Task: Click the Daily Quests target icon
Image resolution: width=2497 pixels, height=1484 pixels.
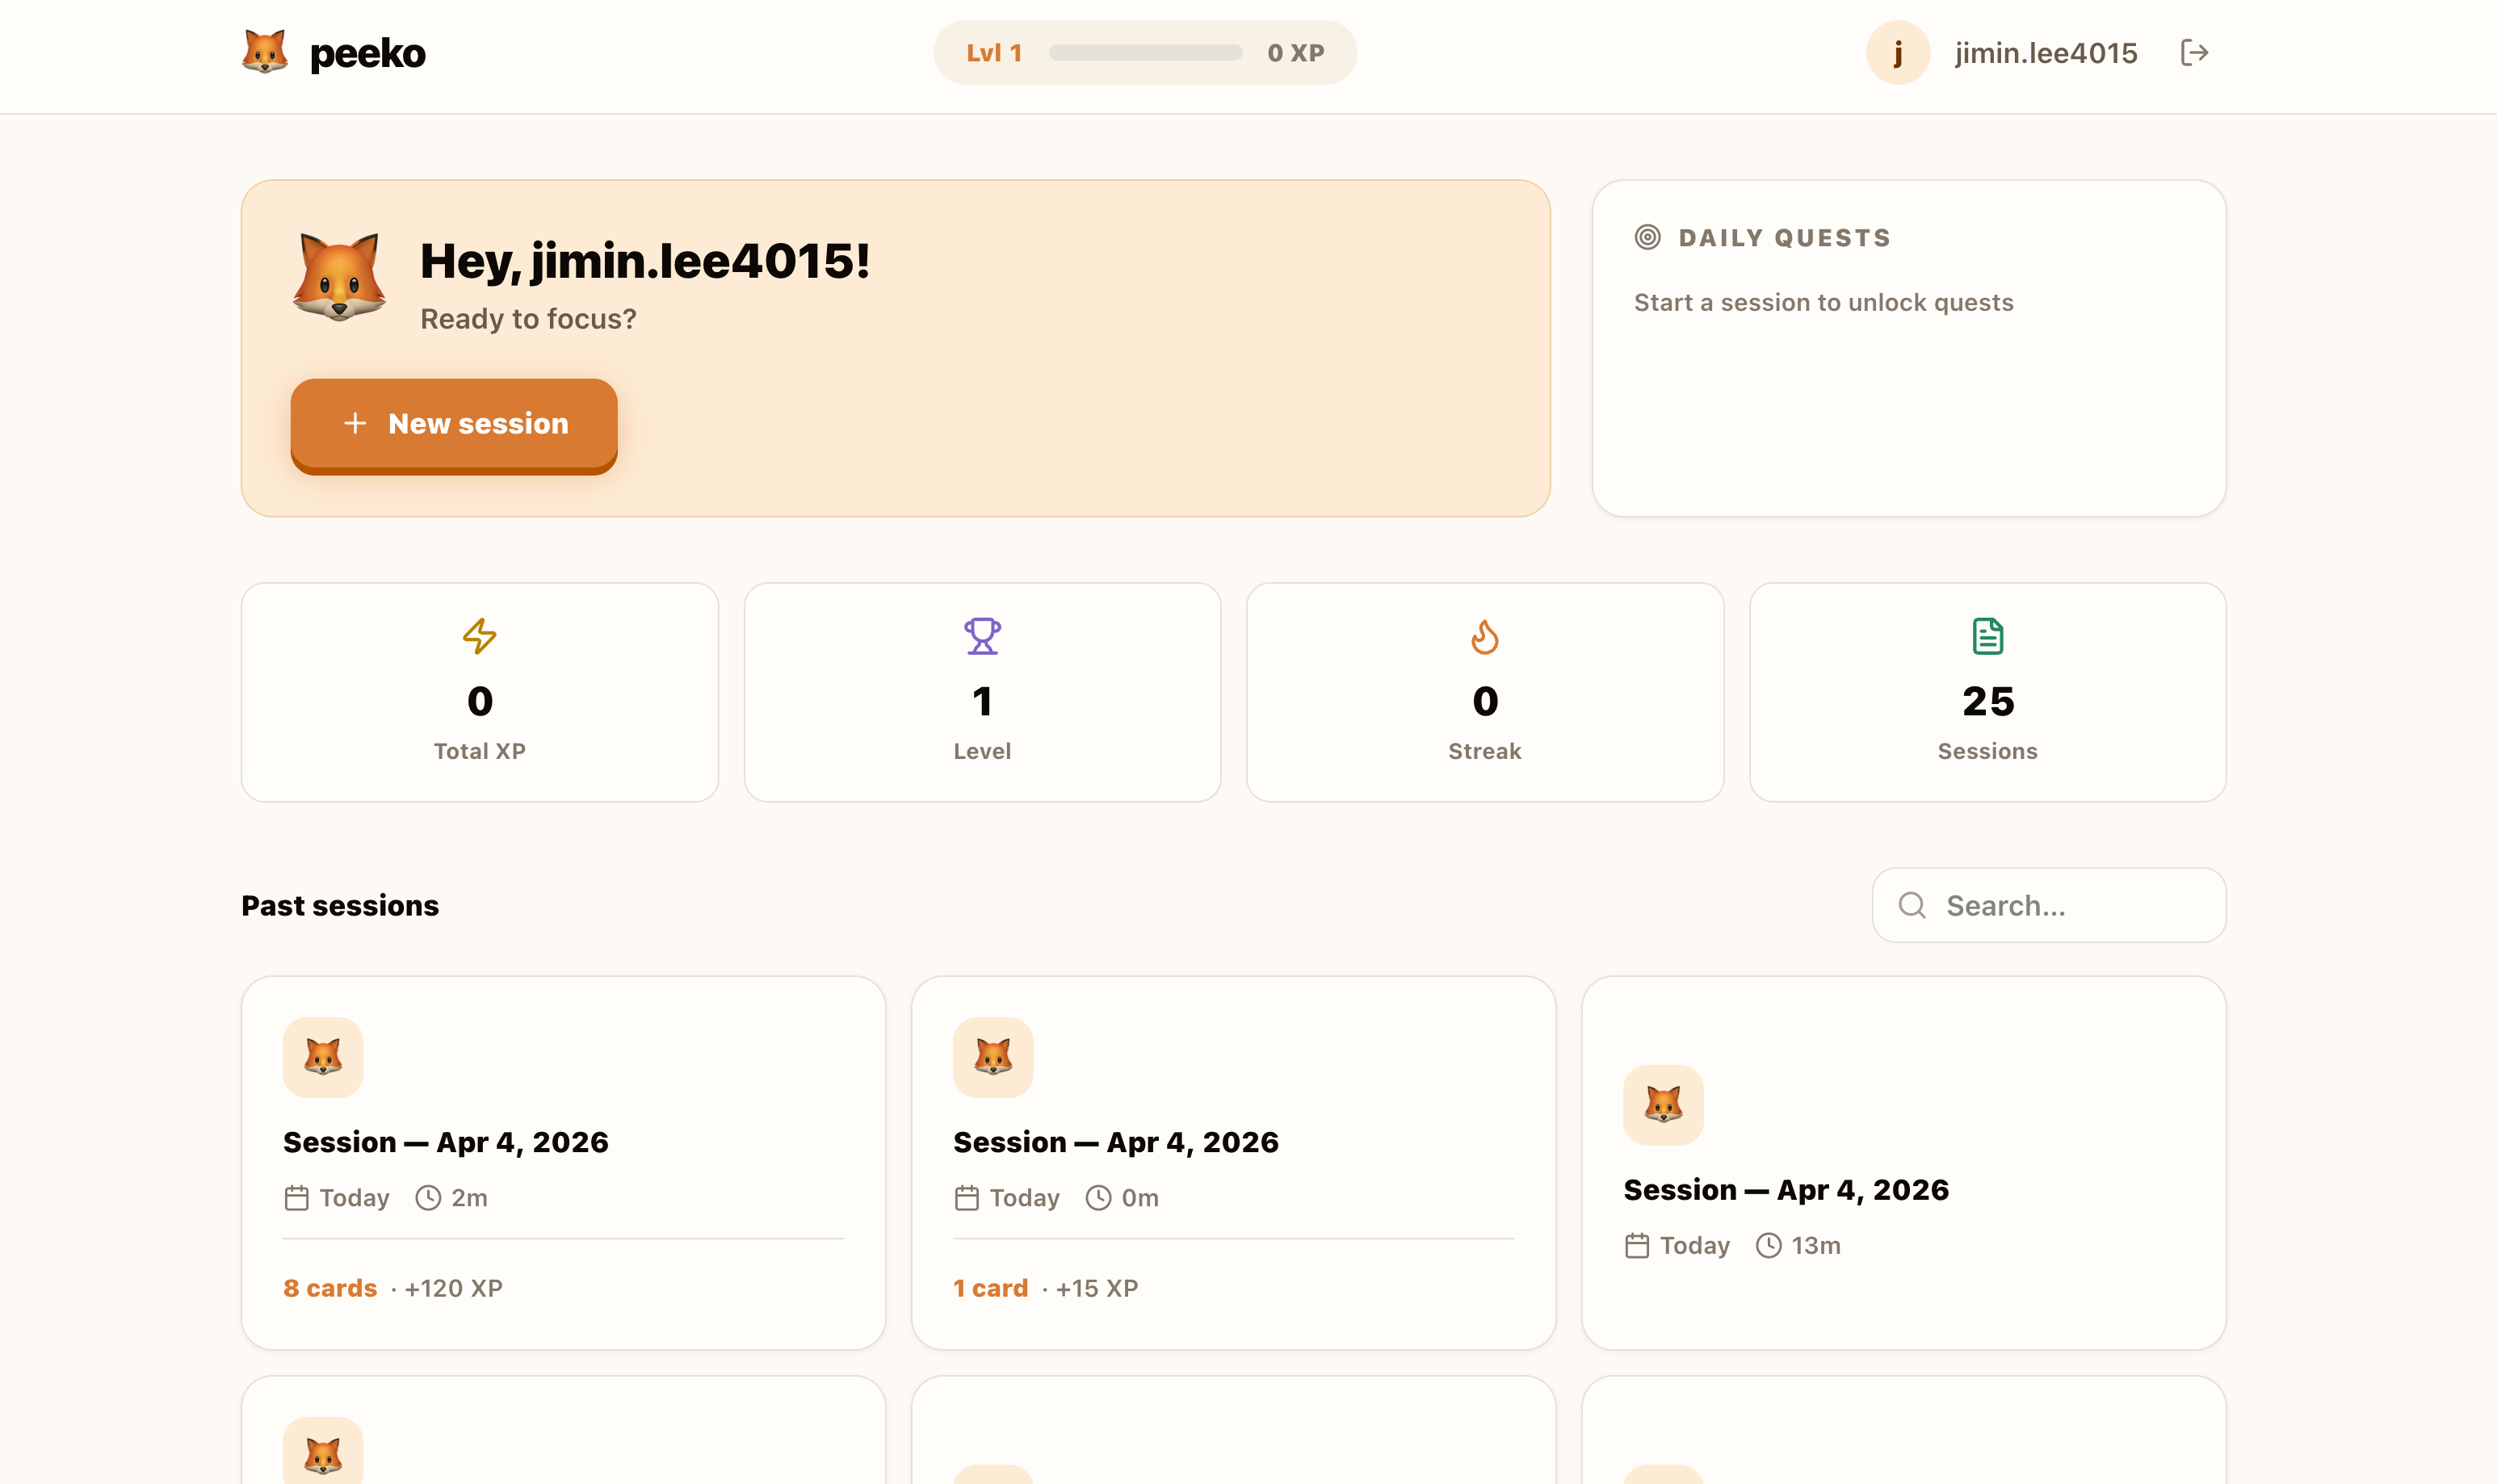Action: (1647, 238)
